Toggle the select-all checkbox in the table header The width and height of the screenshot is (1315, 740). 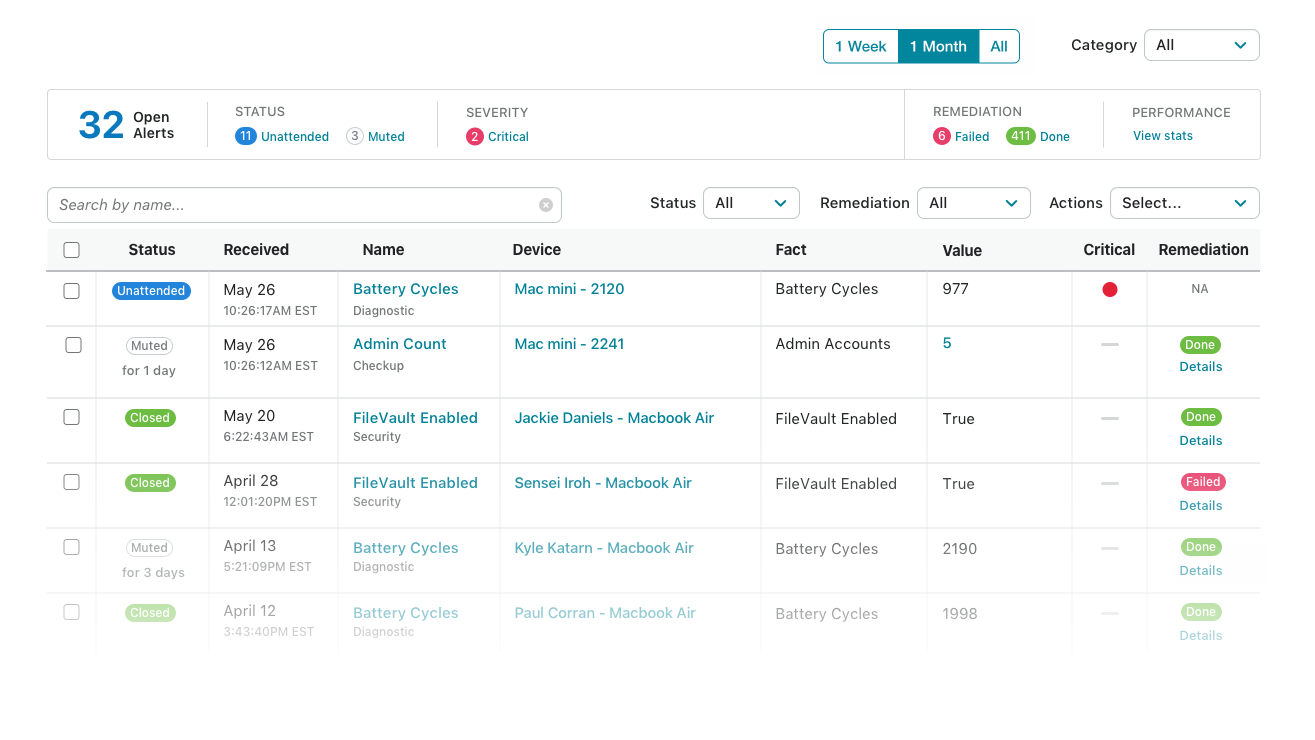click(x=72, y=250)
